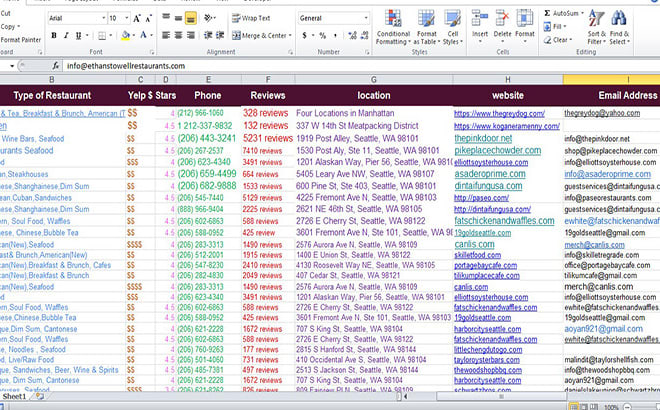Align cell text to the right

pos(191,35)
